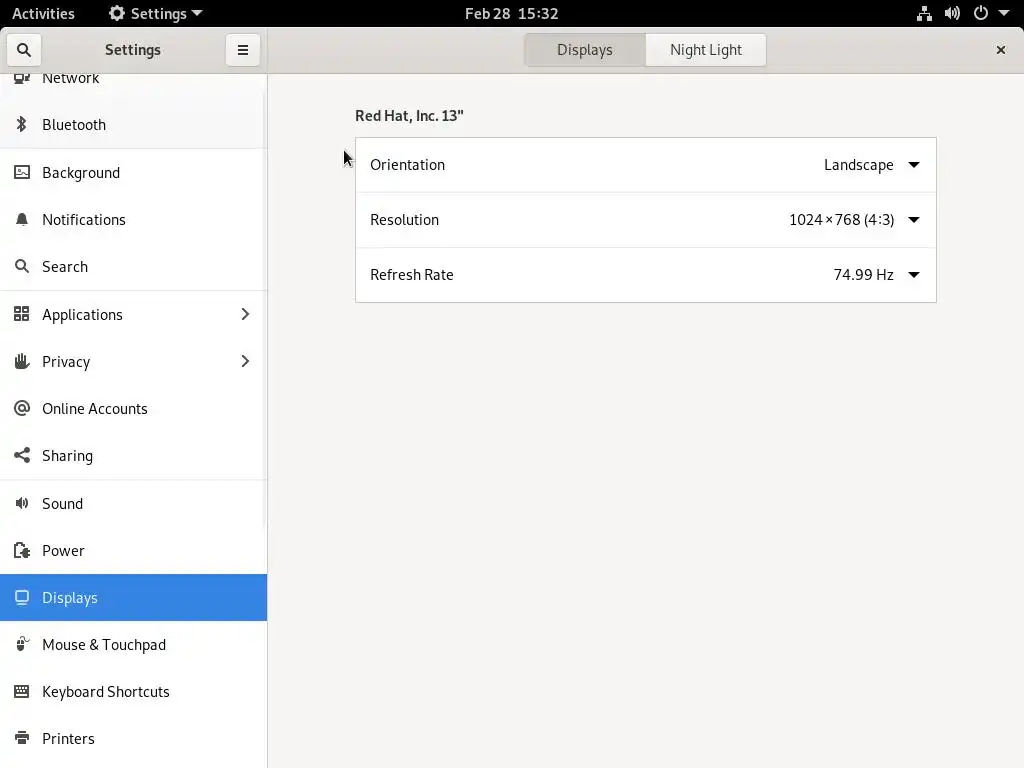Image resolution: width=1024 pixels, height=768 pixels.
Task: Click the Sound speaker icon in sidebar
Action: point(22,503)
